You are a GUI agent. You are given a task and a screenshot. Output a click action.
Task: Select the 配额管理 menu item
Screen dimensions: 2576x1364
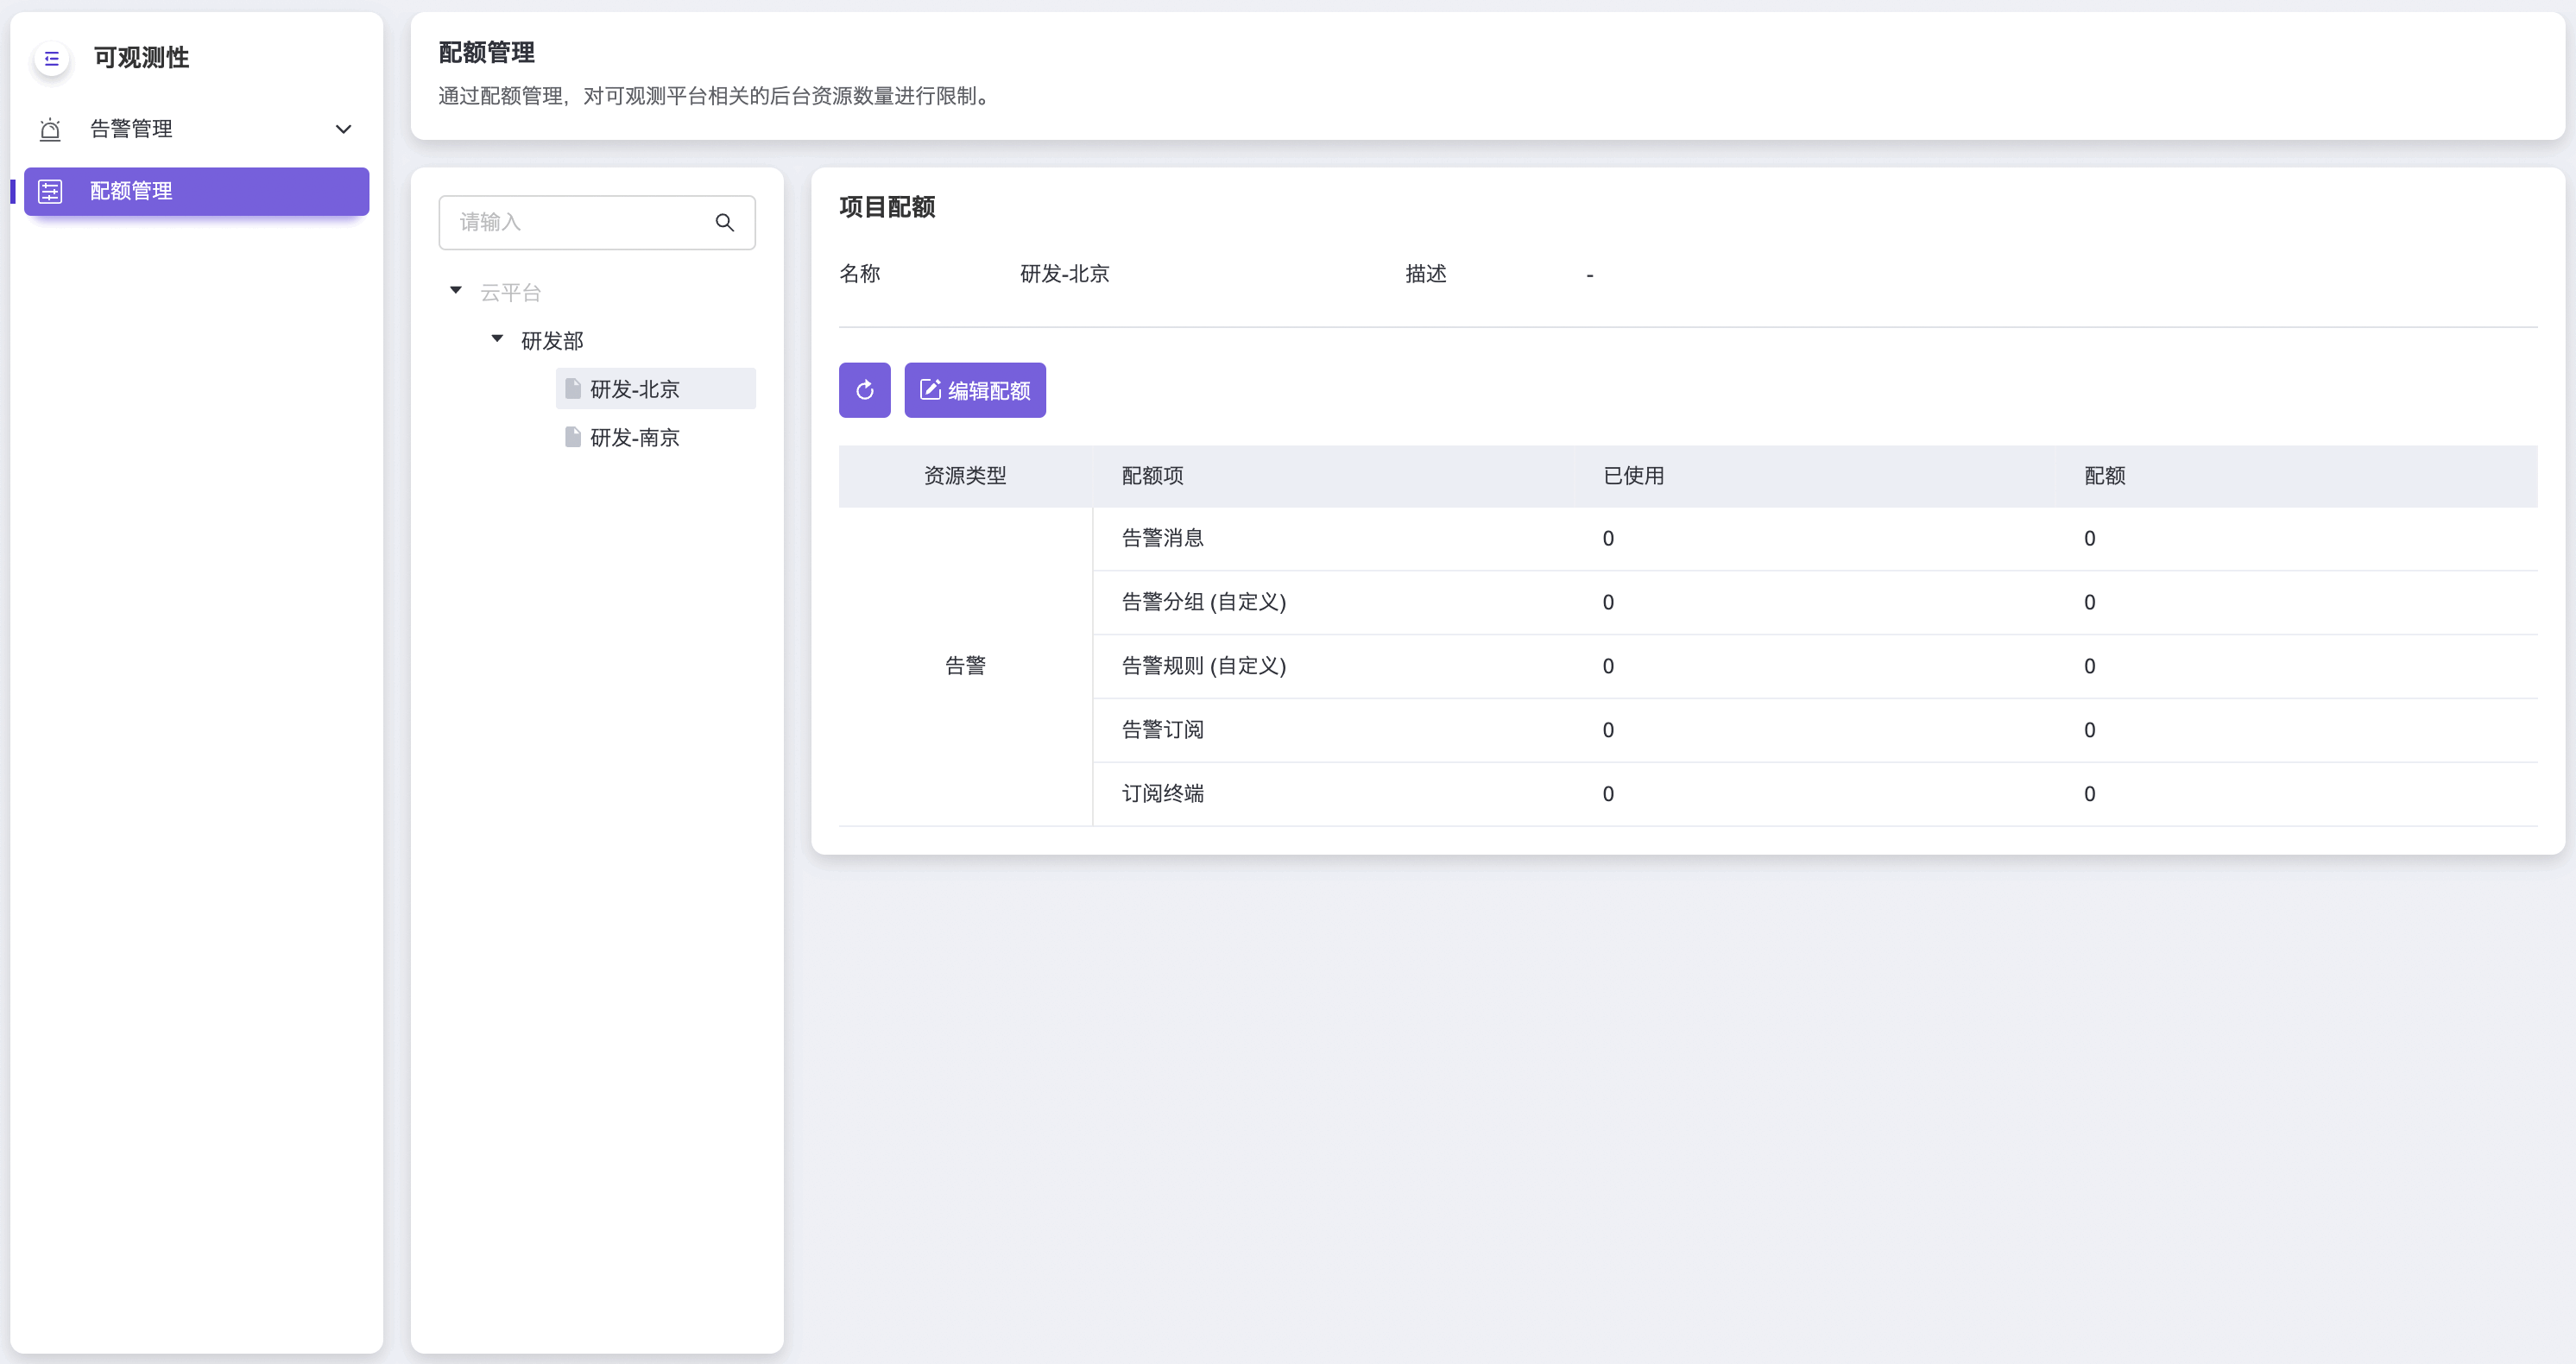coord(131,191)
